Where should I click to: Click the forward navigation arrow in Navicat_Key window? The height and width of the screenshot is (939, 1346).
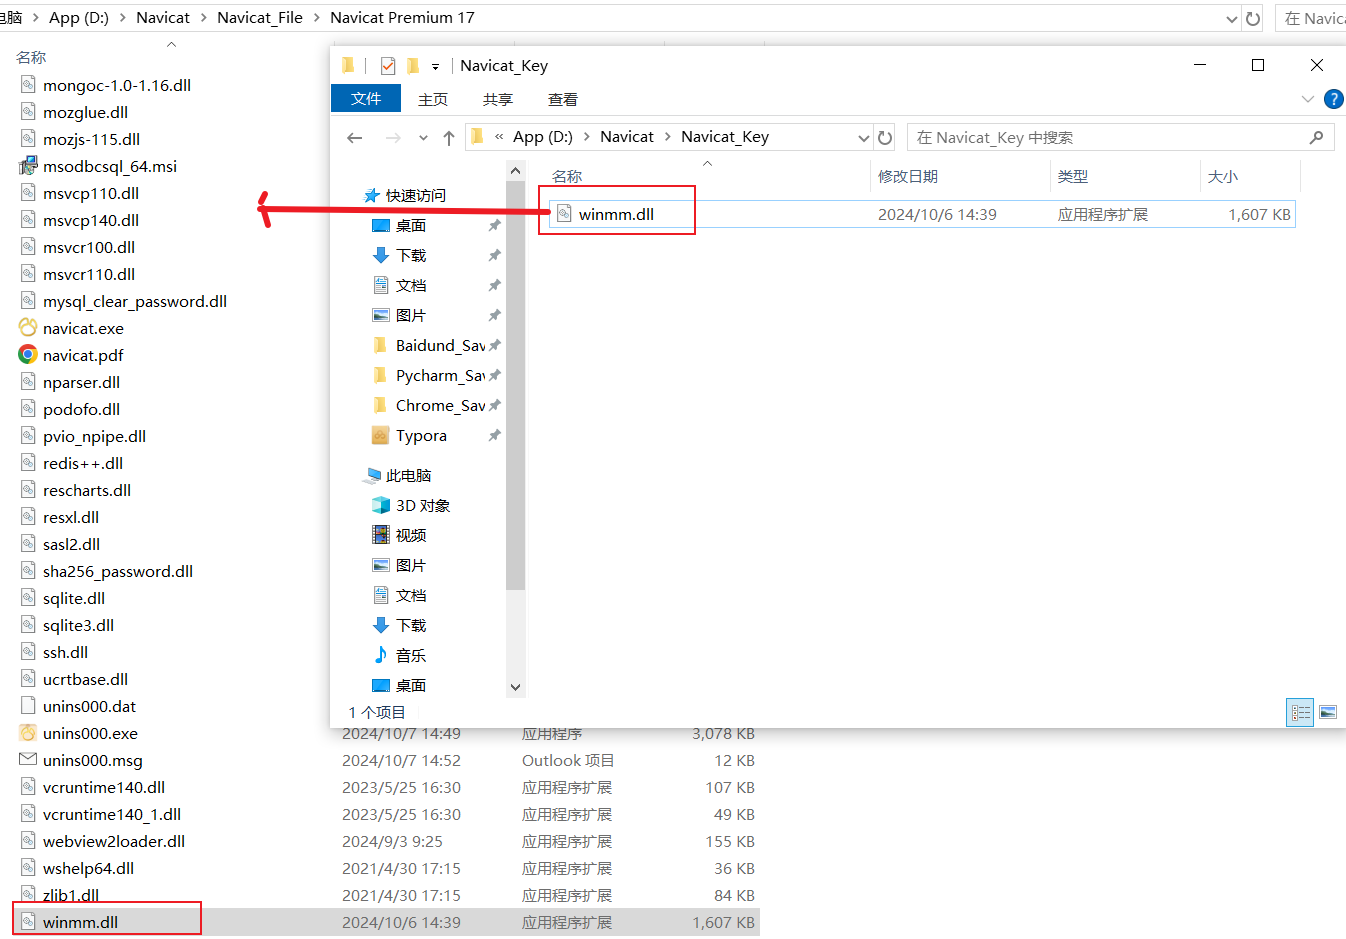[x=393, y=138]
